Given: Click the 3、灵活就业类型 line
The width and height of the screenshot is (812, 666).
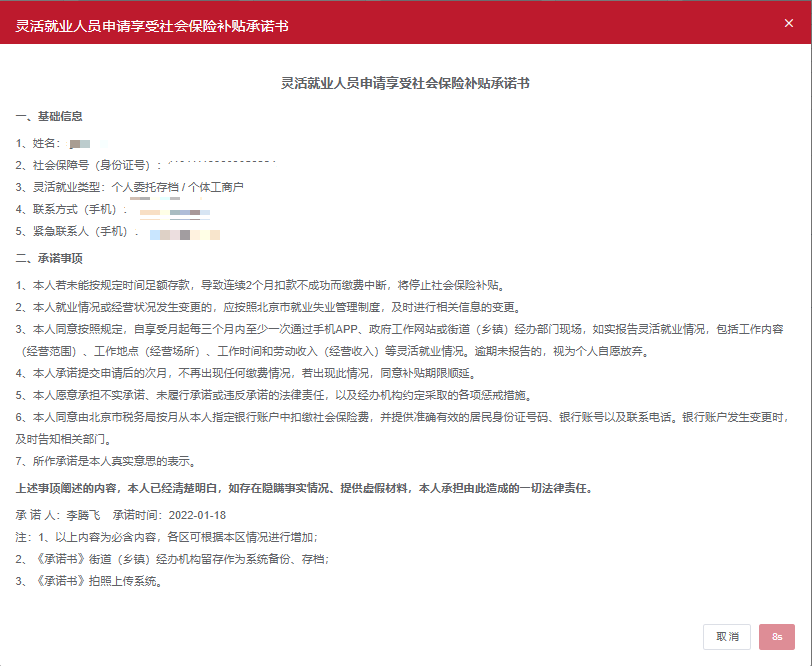Looking at the screenshot, I should [x=129, y=187].
